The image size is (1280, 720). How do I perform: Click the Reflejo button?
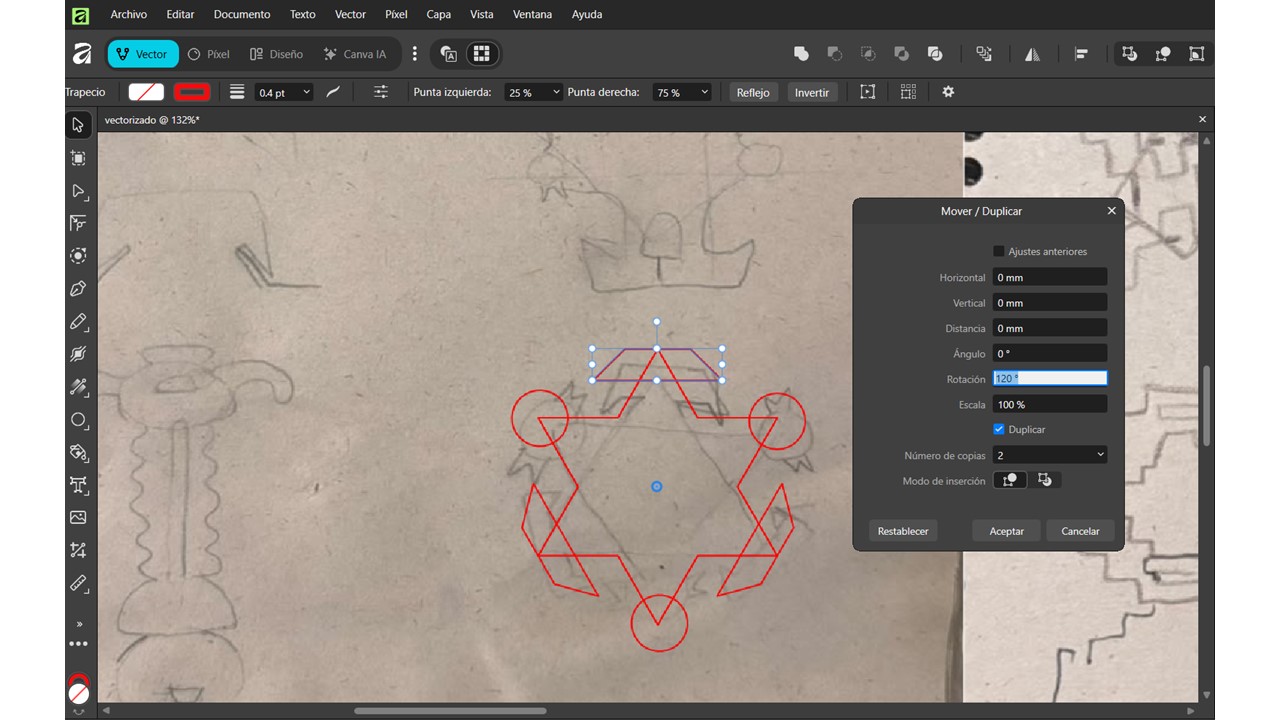tap(753, 92)
